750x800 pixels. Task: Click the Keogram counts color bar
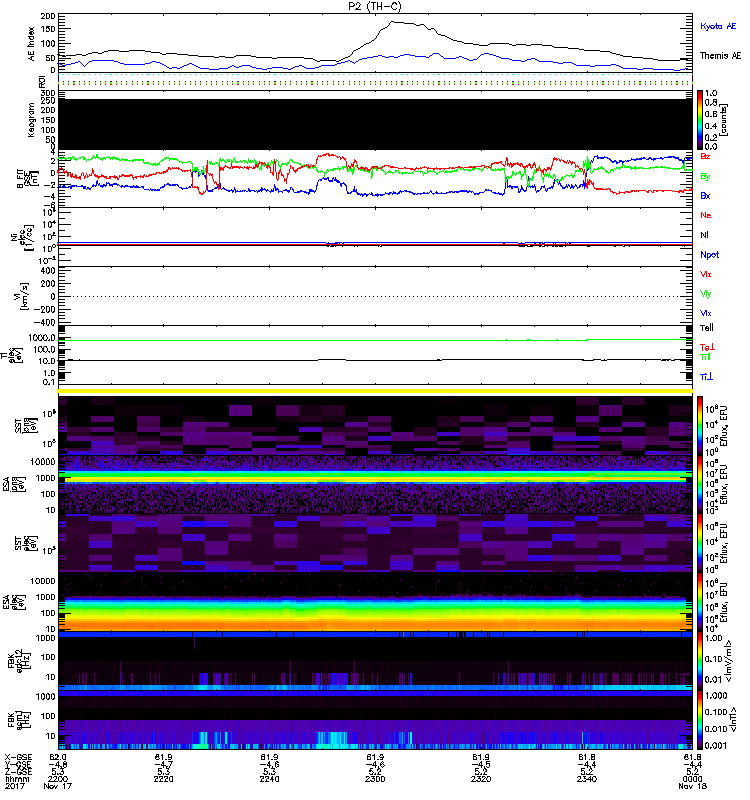[700, 120]
